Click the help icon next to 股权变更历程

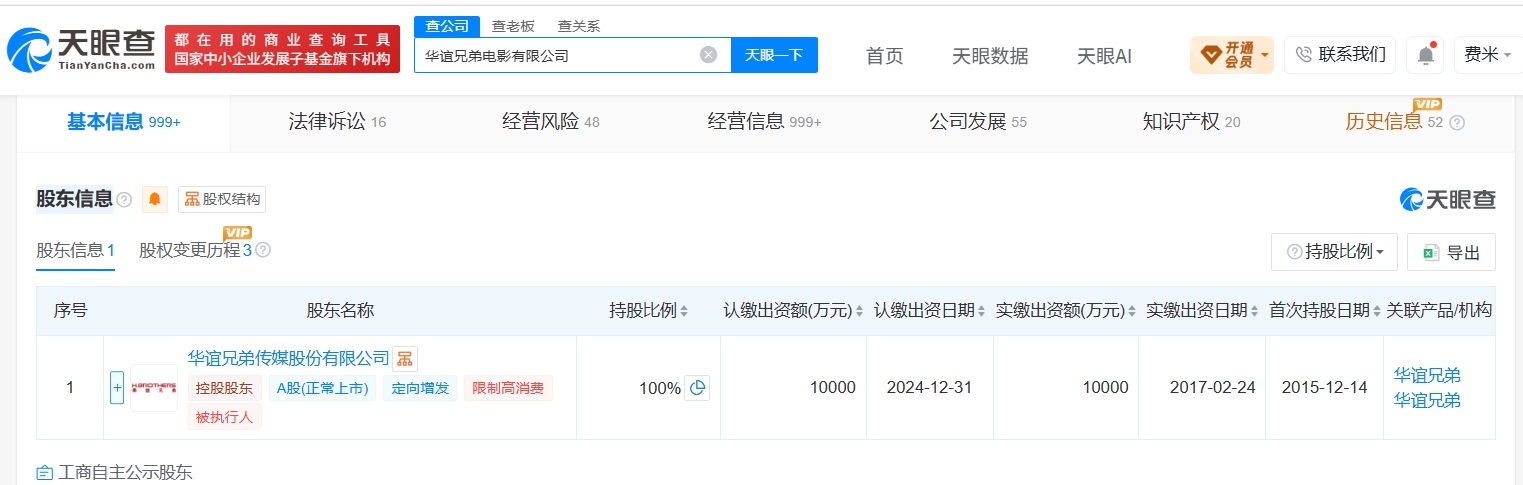(x=263, y=250)
